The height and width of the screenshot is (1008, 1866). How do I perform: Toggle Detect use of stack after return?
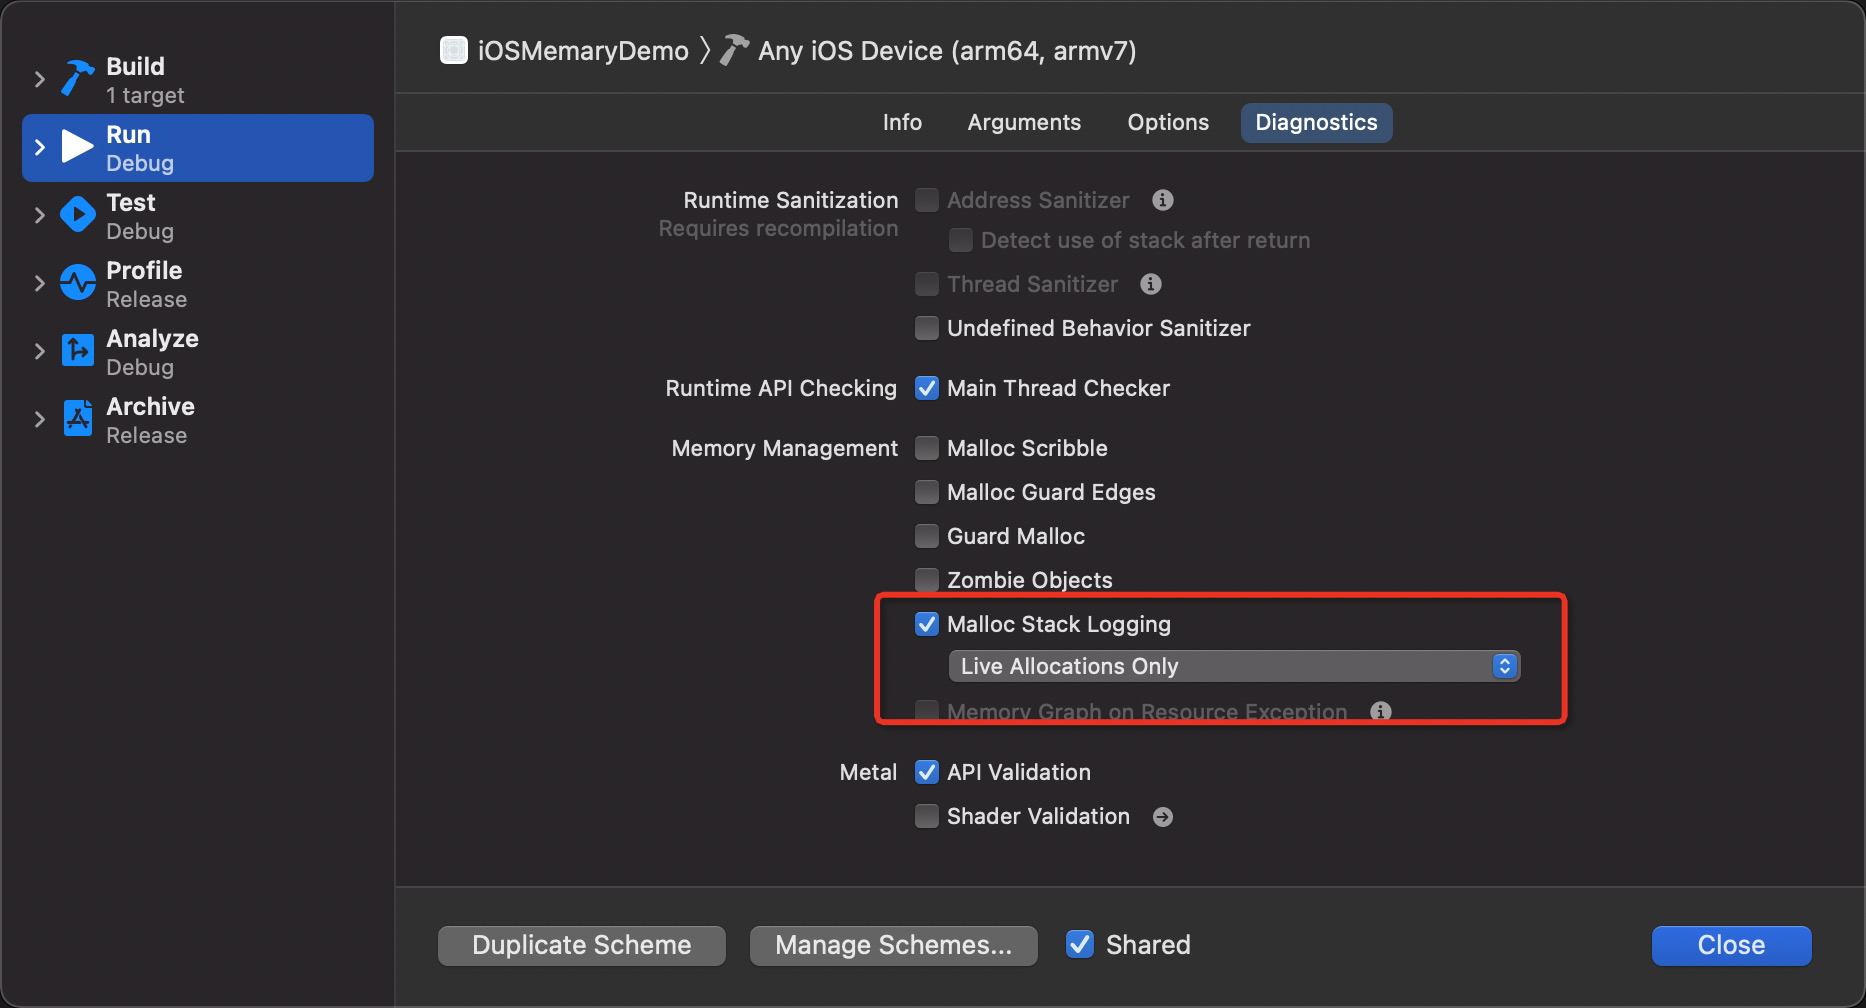961,240
